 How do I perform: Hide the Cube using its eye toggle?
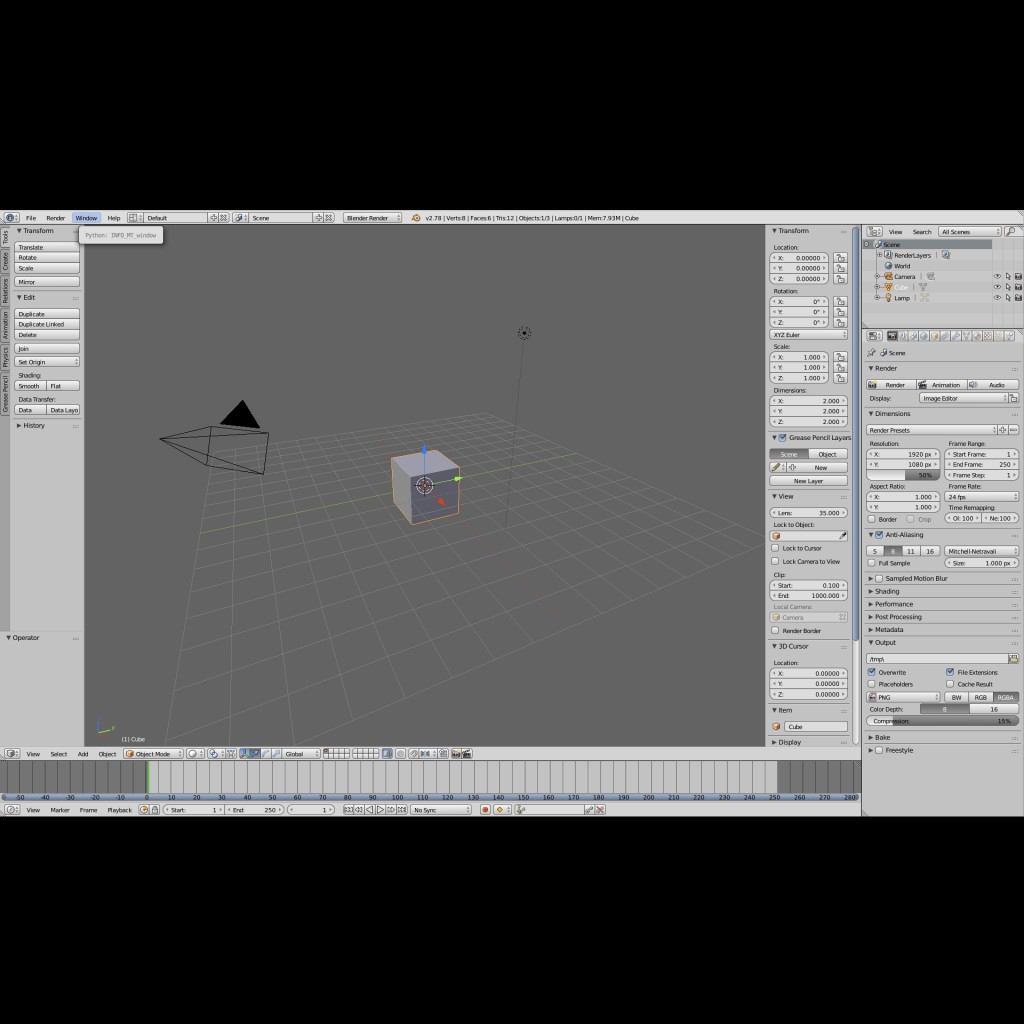click(x=995, y=287)
